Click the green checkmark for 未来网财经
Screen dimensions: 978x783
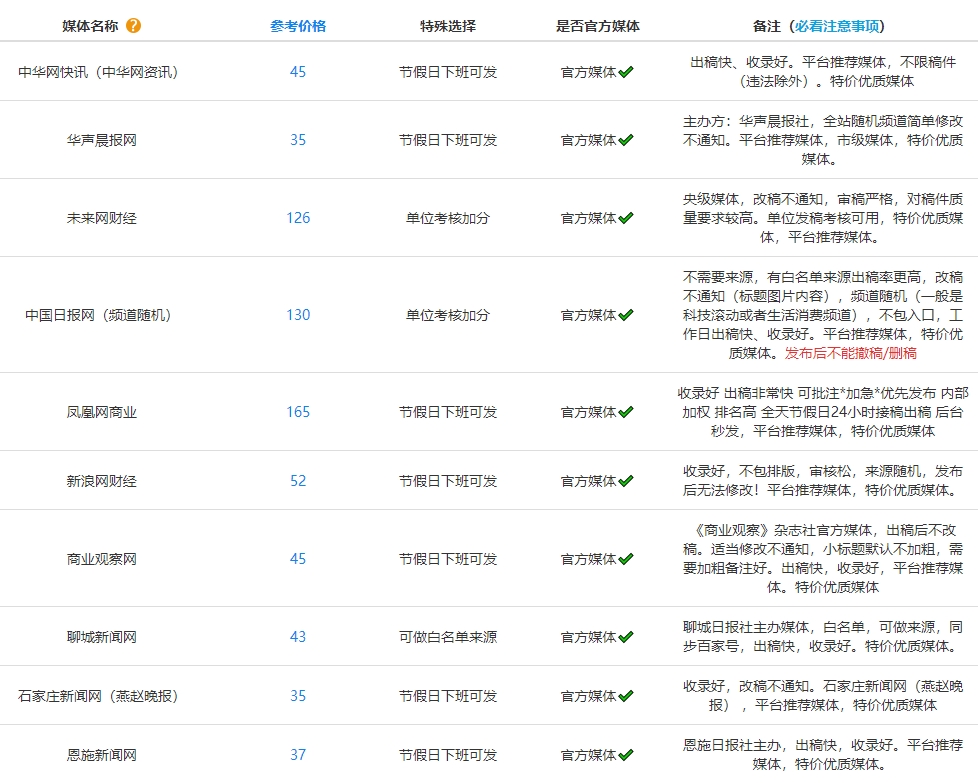(x=626, y=218)
